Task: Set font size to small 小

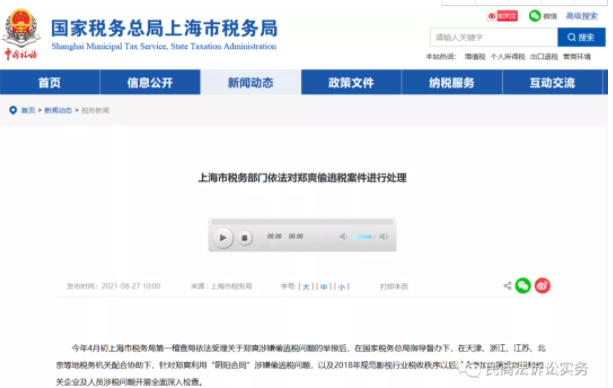Action: 342,287
